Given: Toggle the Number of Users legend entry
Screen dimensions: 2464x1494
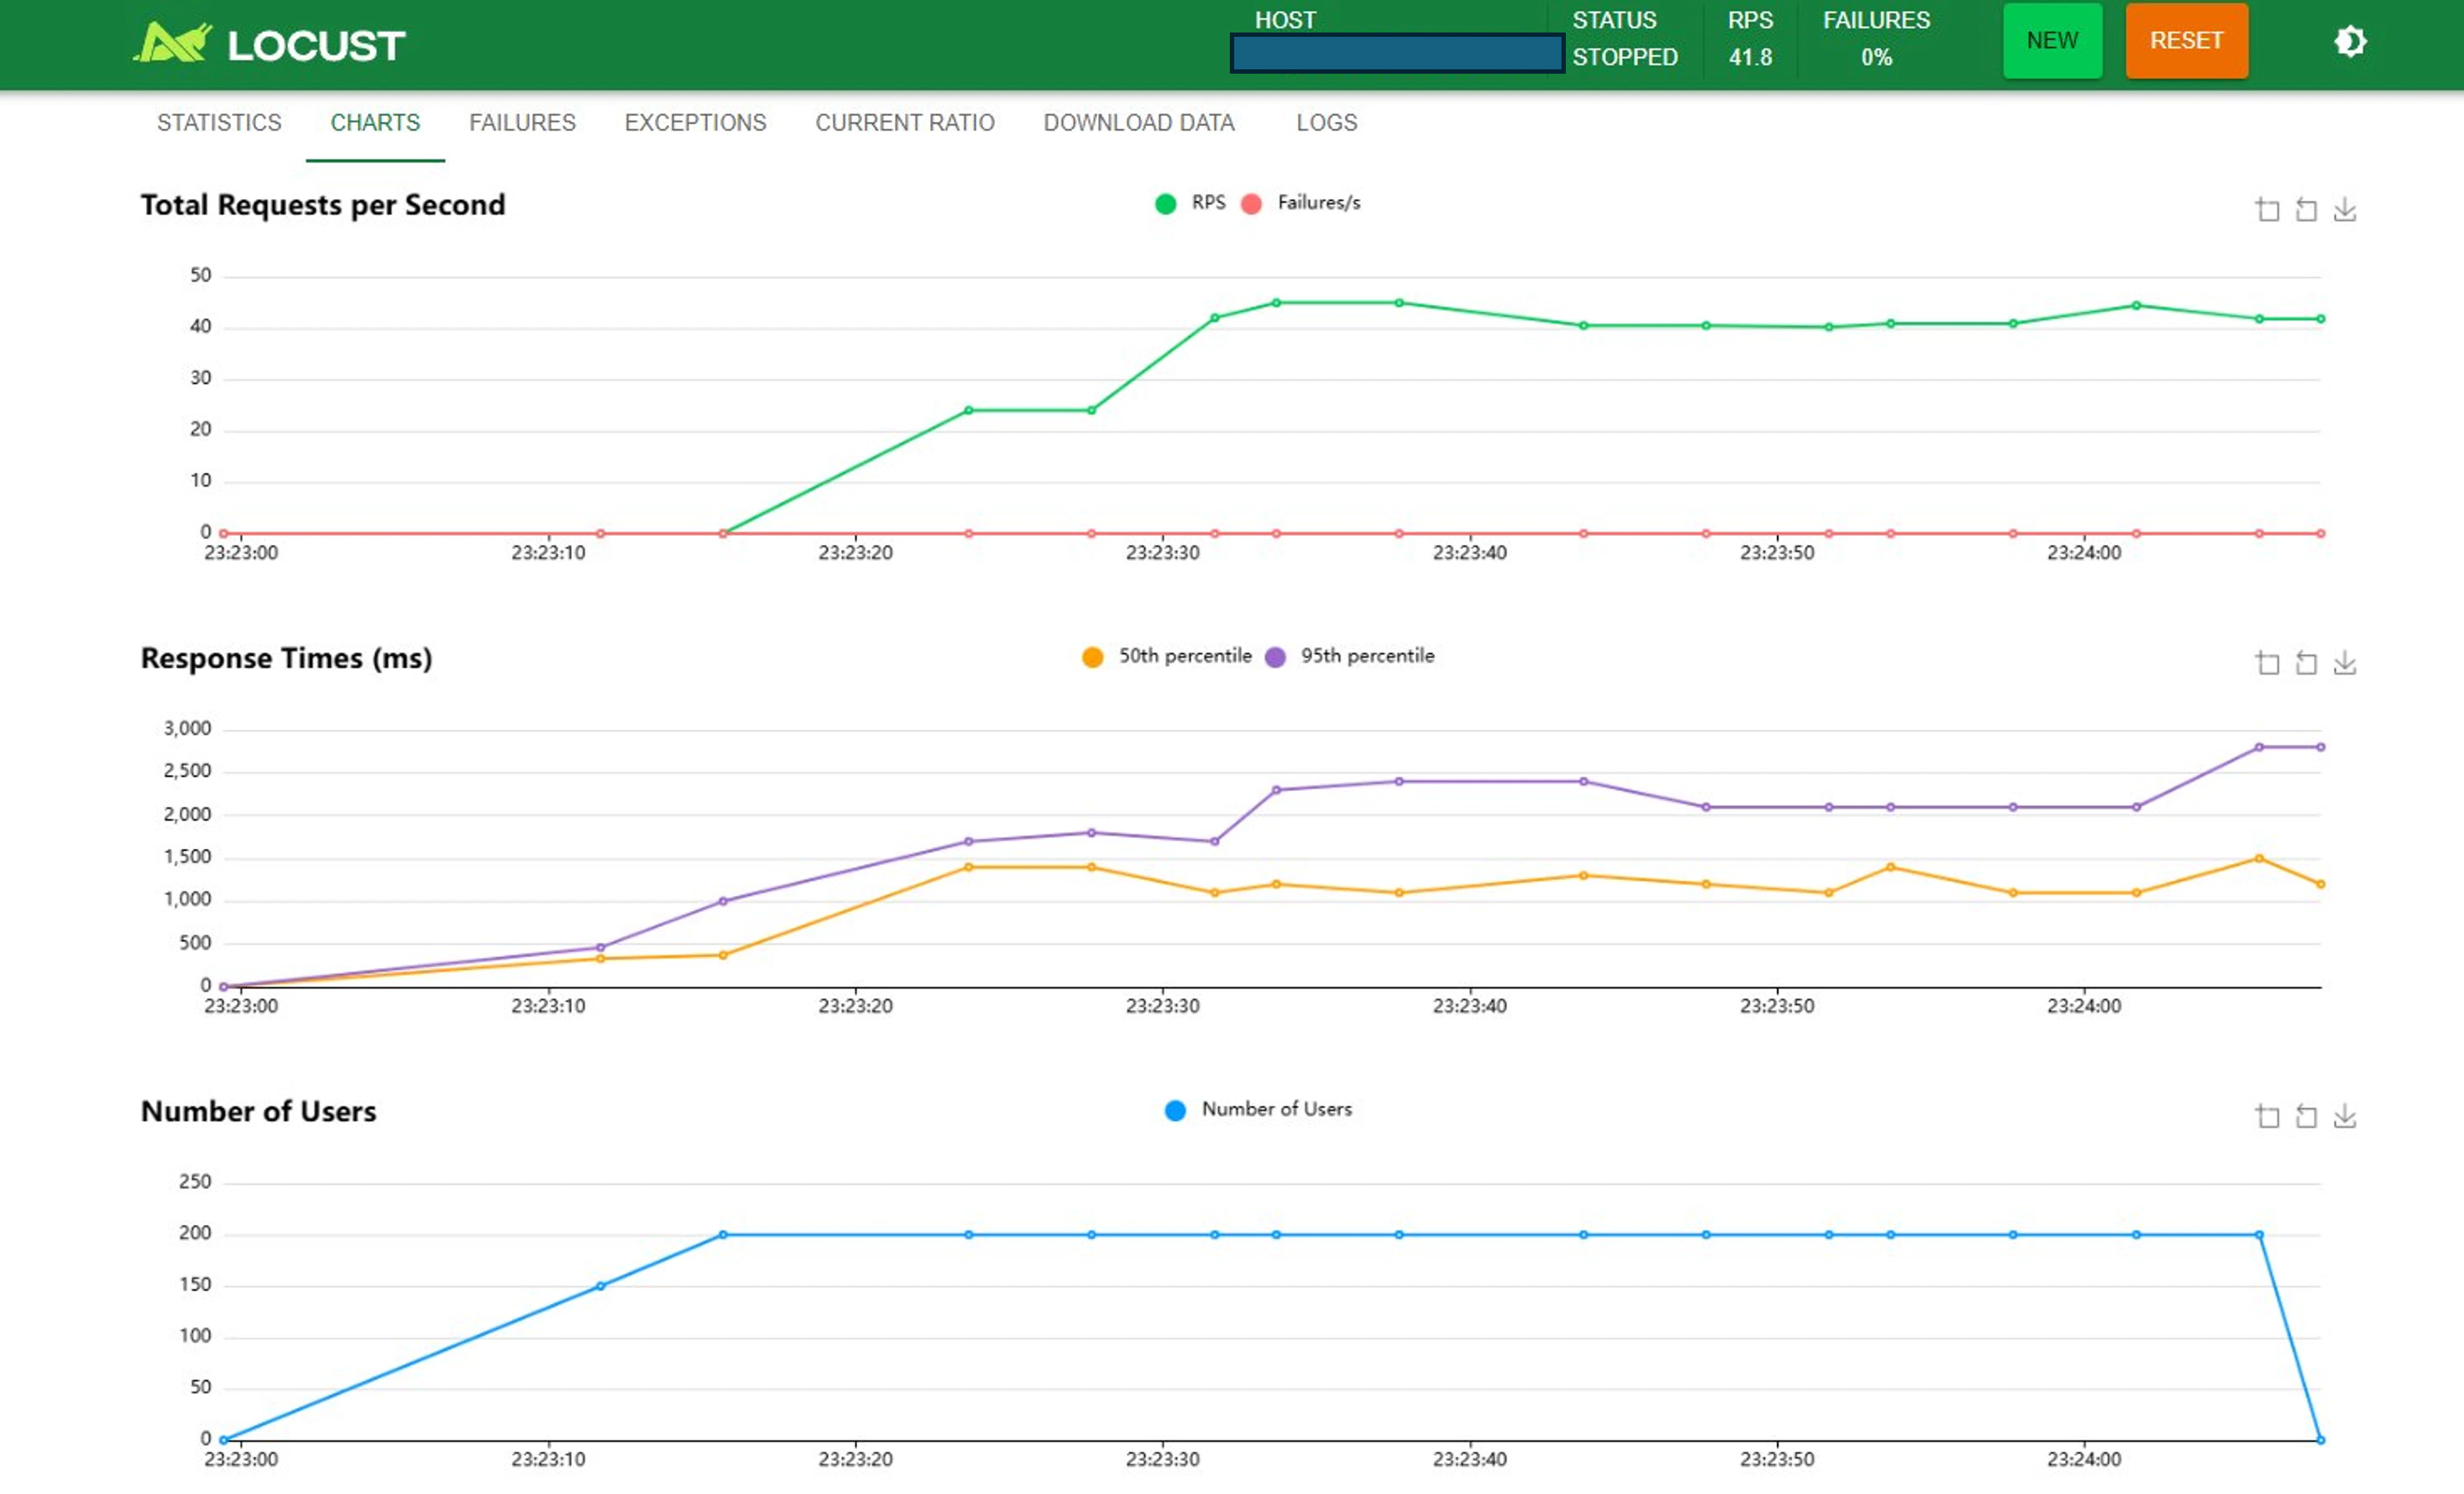Looking at the screenshot, I should click(1258, 1109).
